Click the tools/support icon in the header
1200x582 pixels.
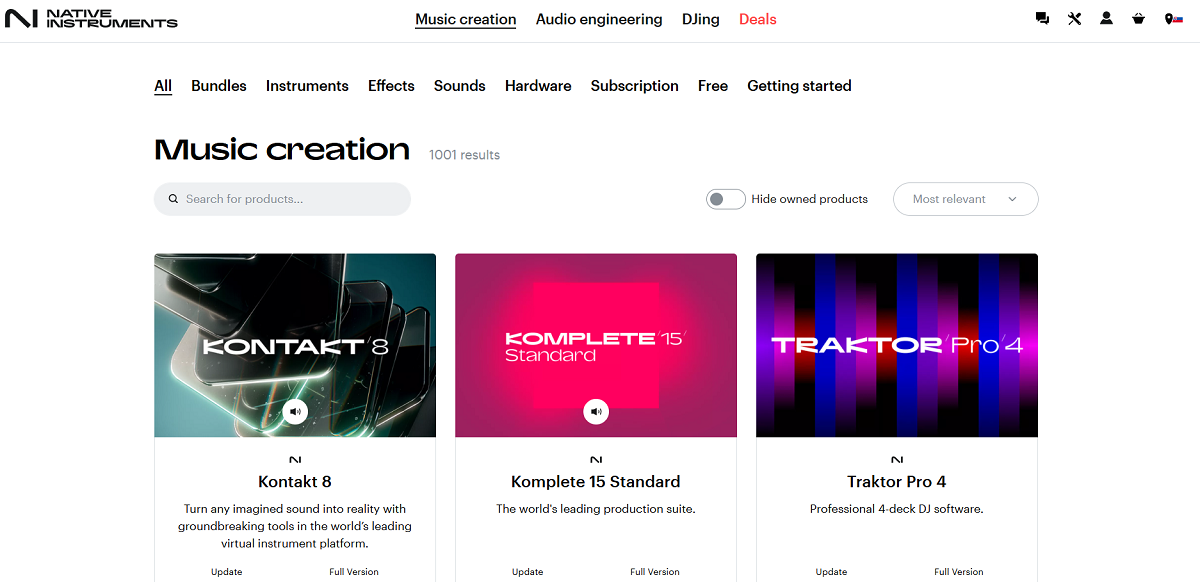1074,18
